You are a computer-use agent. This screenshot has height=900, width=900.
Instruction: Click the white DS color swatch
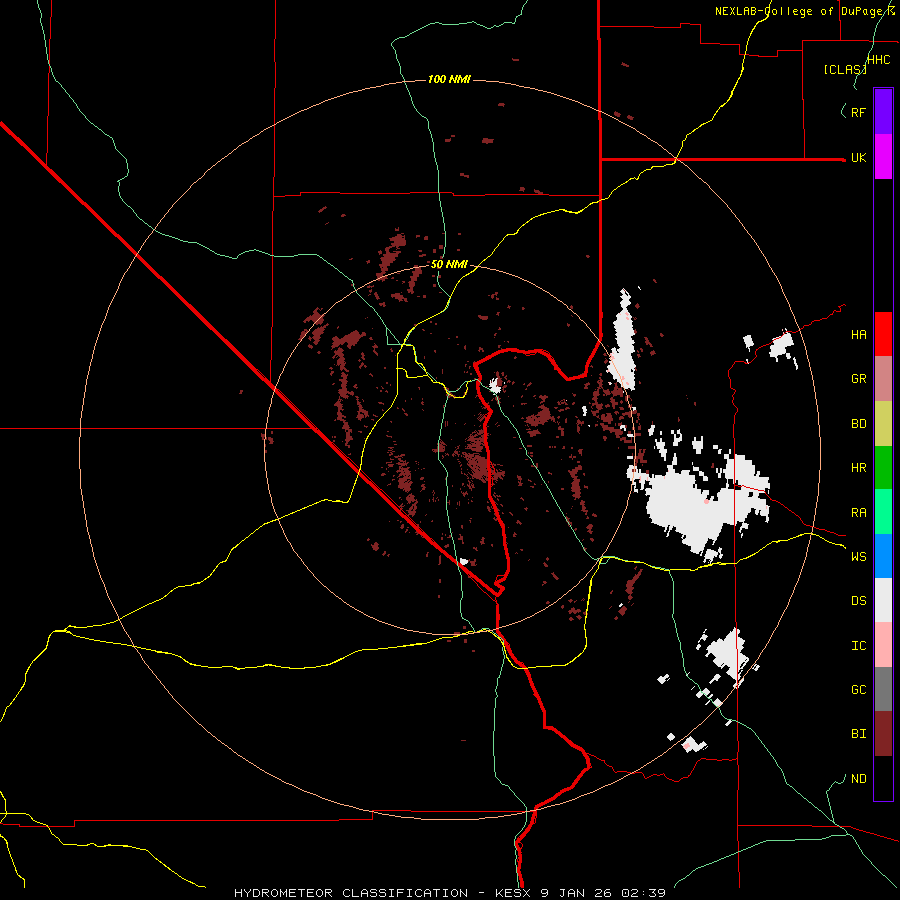point(883,600)
